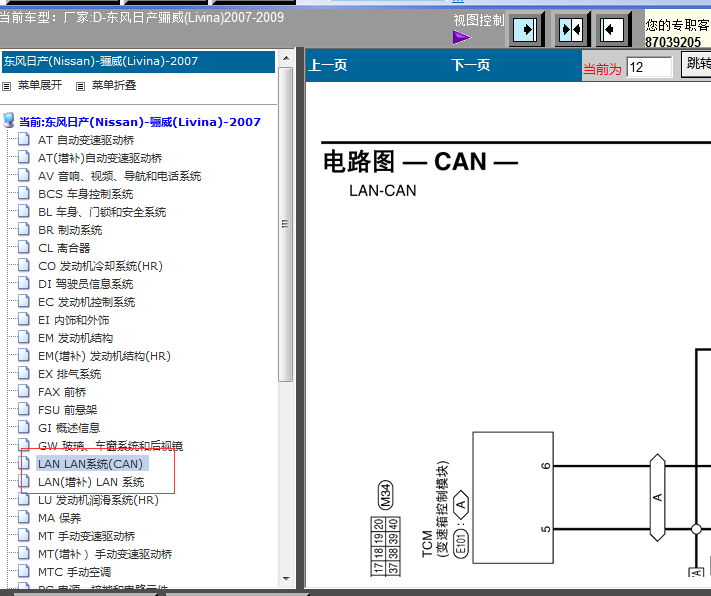The width and height of the screenshot is (711, 596).
Task: Click document icon beside MT 手动变速驱动桥
Action: [24, 535]
